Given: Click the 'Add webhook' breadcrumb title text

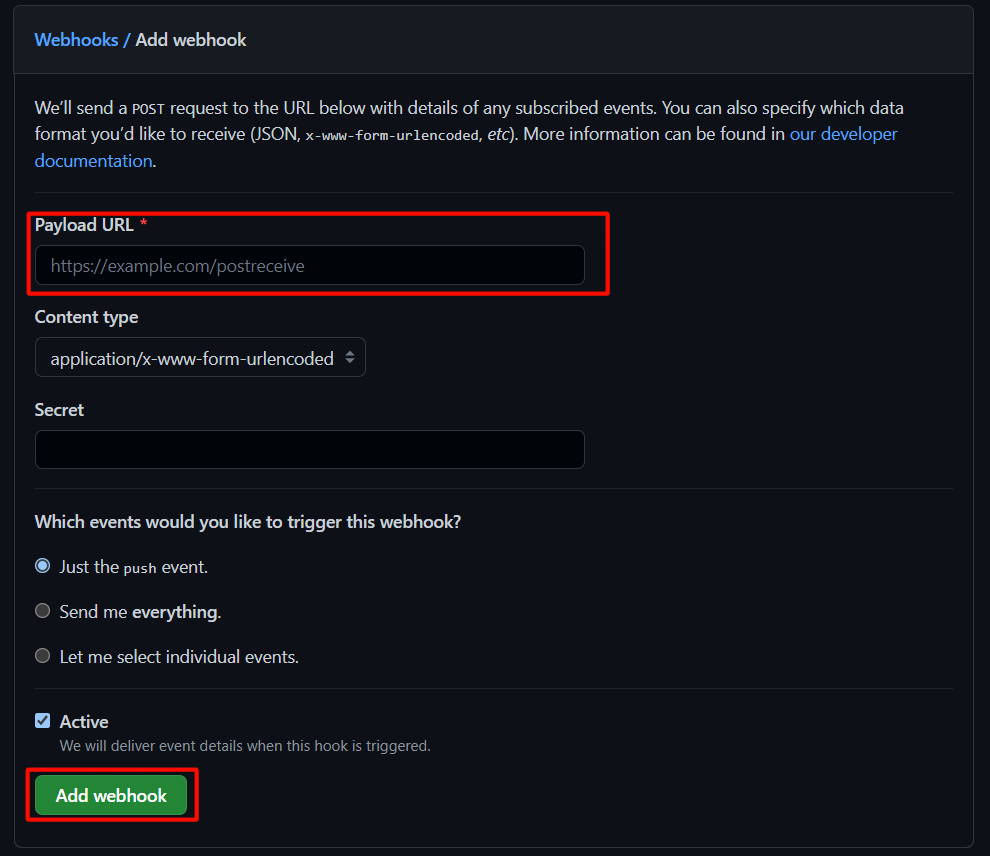Looking at the screenshot, I should (191, 40).
